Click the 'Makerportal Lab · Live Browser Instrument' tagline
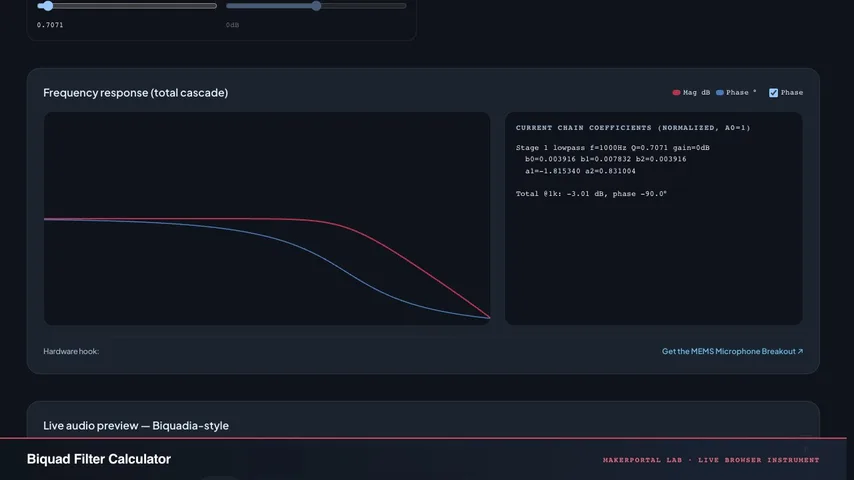Image resolution: width=854 pixels, height=480 pixels. pos(711,460)
